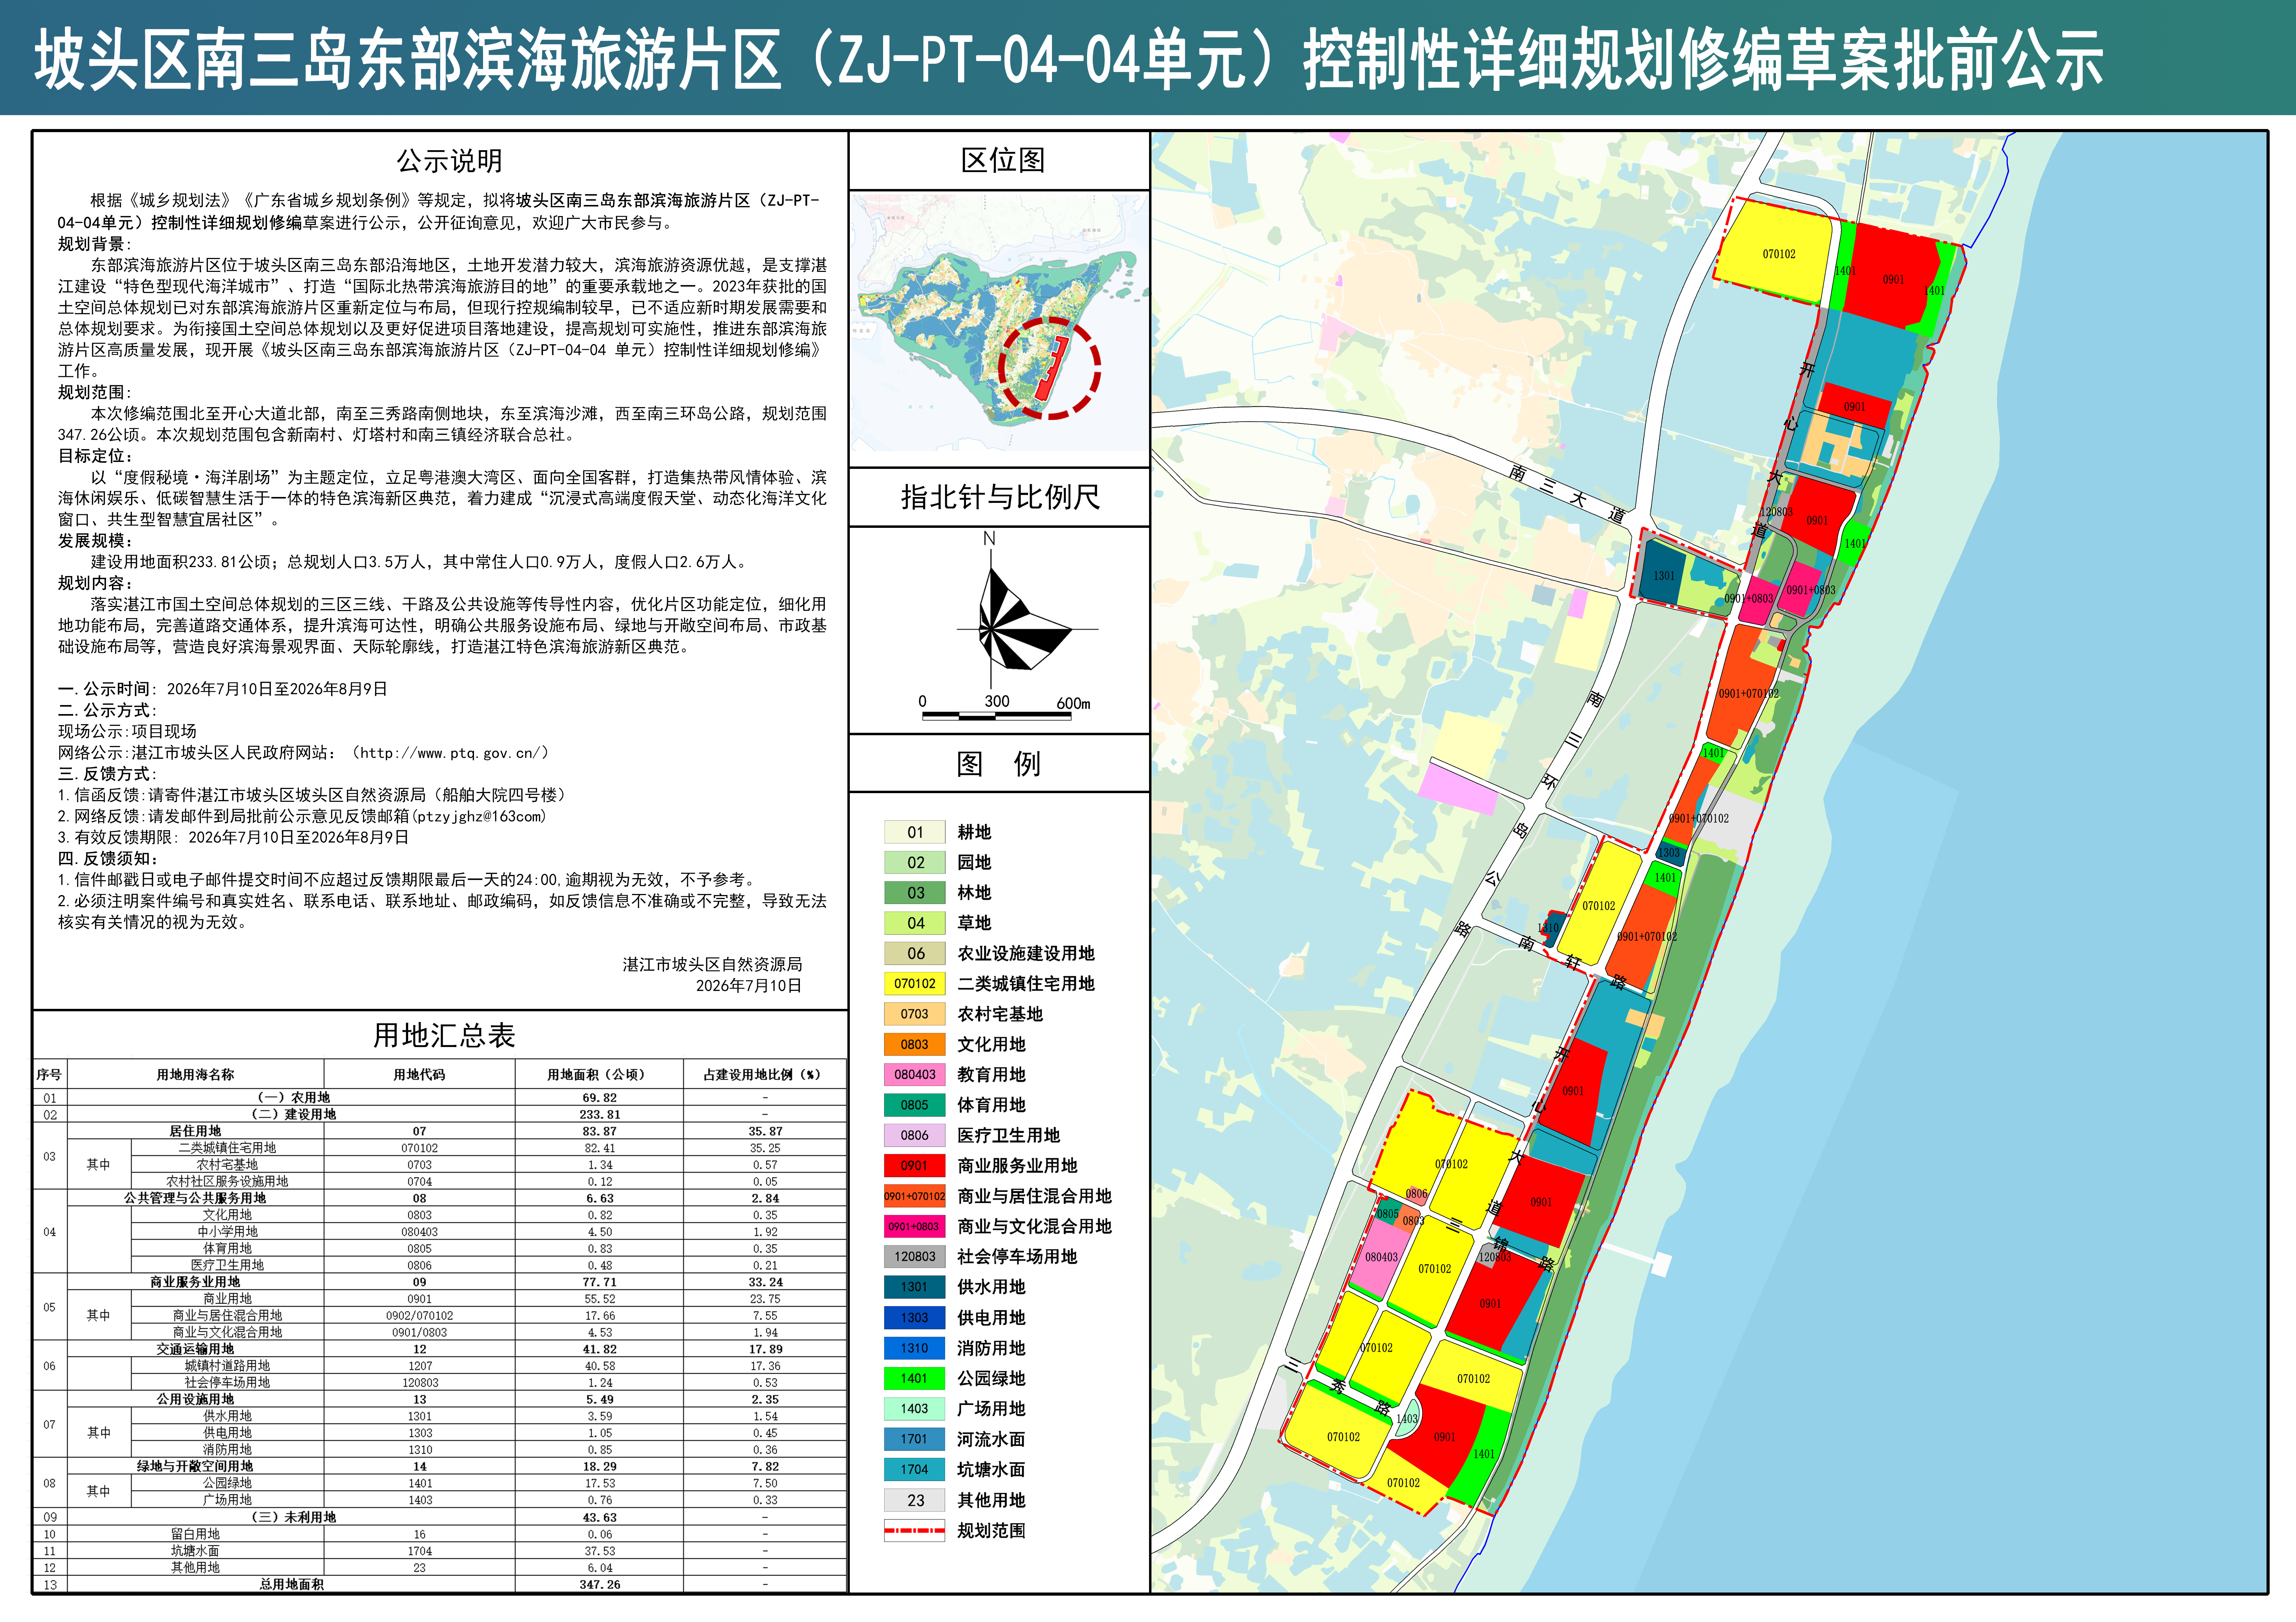Click the main poster title text
The image size is (2296, 1622).
[x=1069, y=59]
